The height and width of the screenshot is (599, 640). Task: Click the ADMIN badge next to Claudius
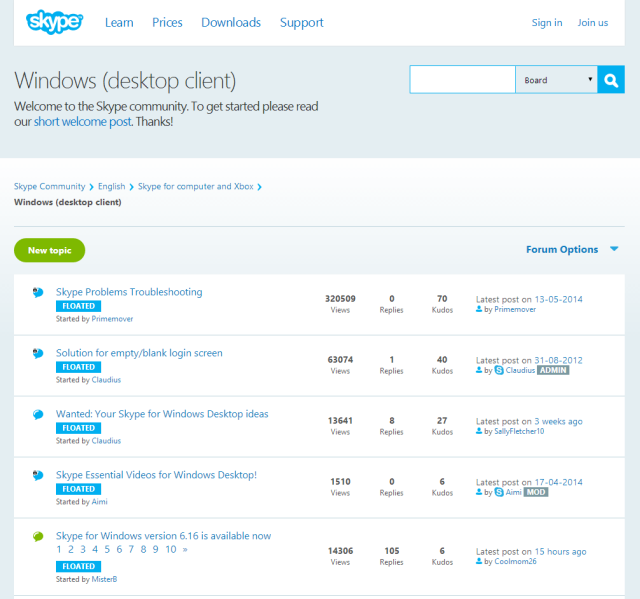pyautogui.click(x=553, y=370)
